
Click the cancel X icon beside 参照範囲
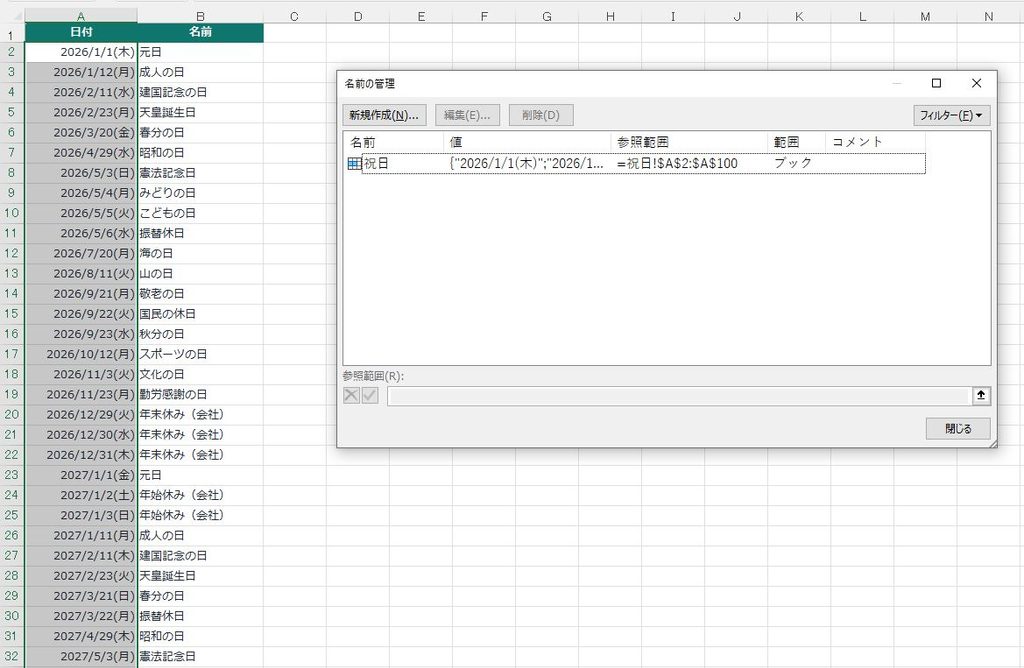(x=351, y=395)
